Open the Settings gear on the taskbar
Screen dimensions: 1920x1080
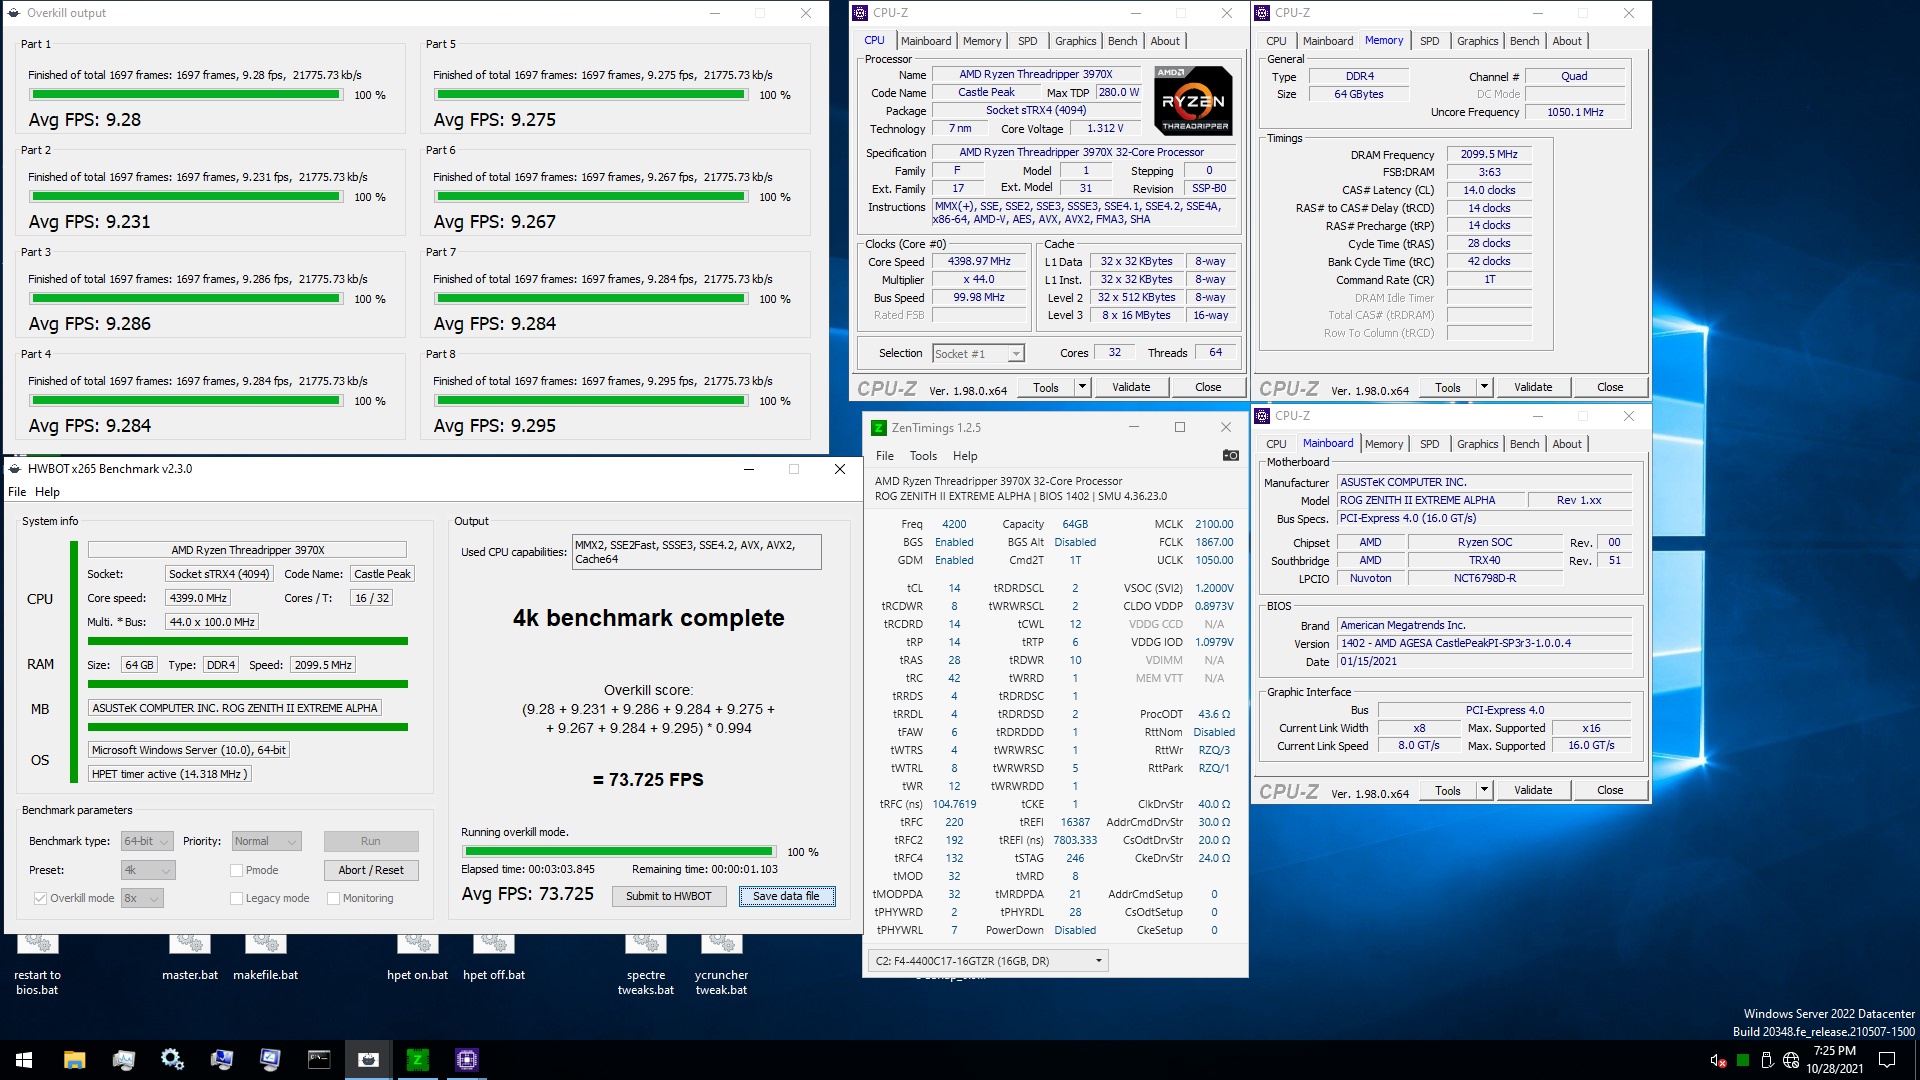172,1060
